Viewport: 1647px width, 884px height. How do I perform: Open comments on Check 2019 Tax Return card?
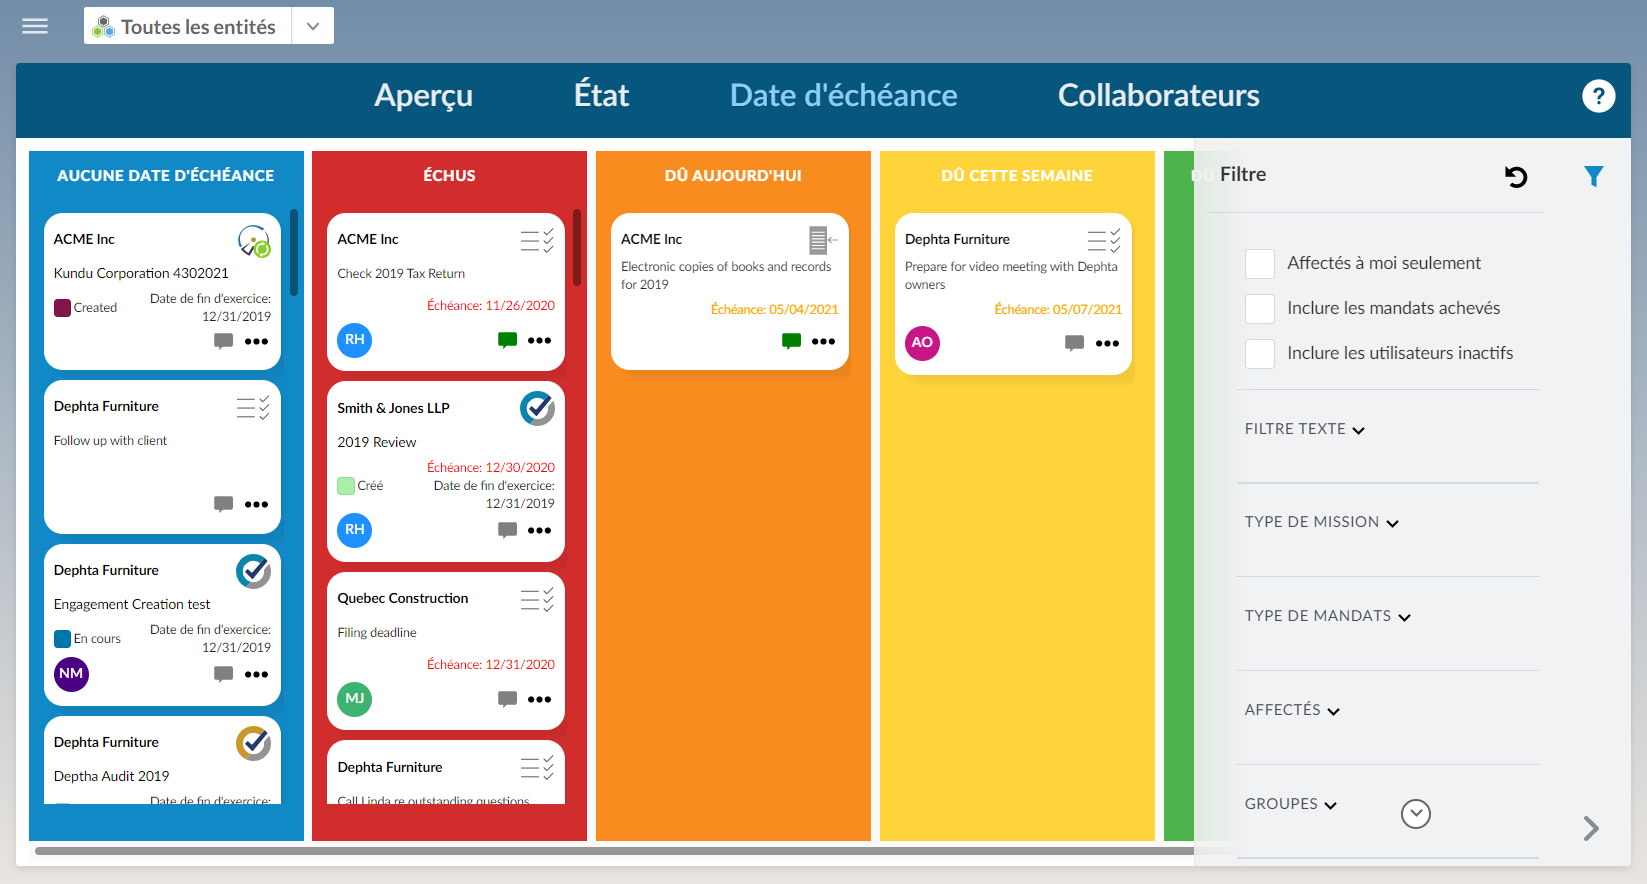tap(507, 340)
